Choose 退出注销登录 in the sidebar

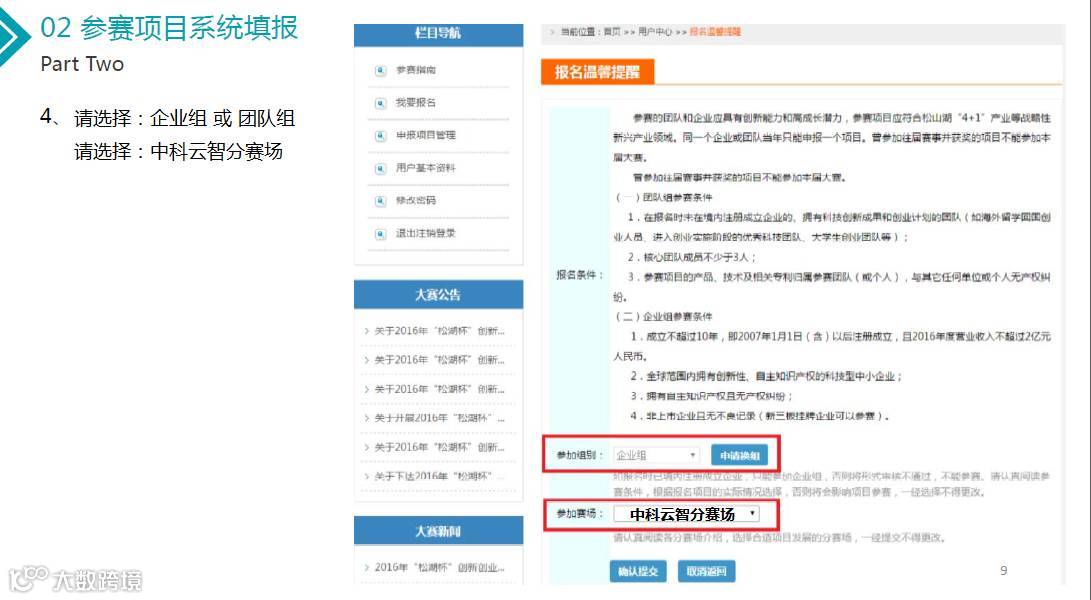(426, 233)
